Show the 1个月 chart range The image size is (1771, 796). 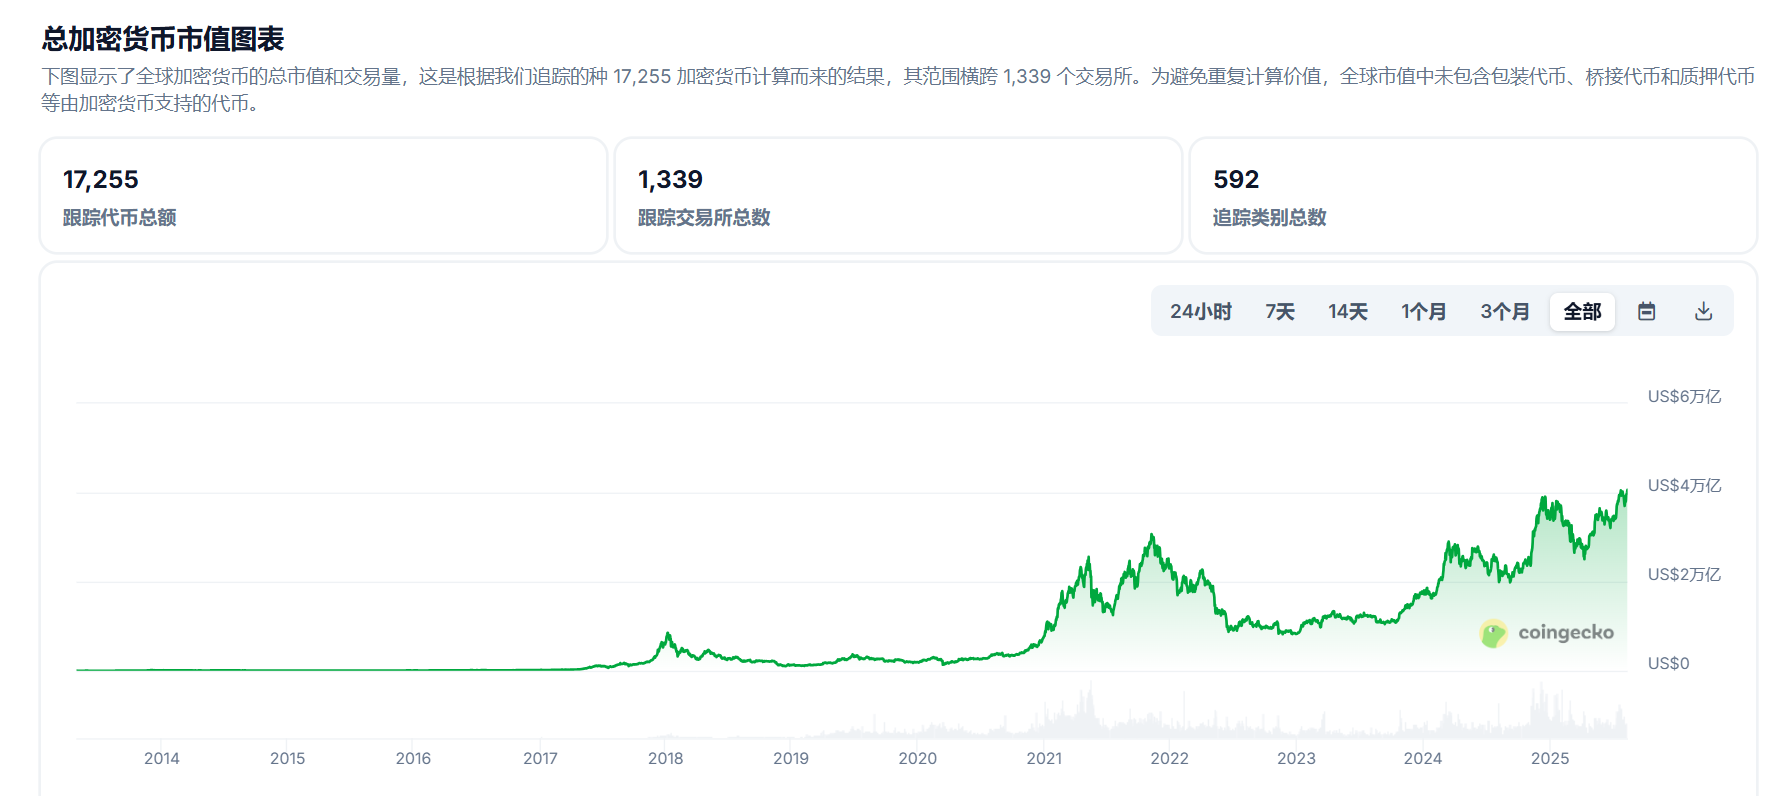(1423, 312)
